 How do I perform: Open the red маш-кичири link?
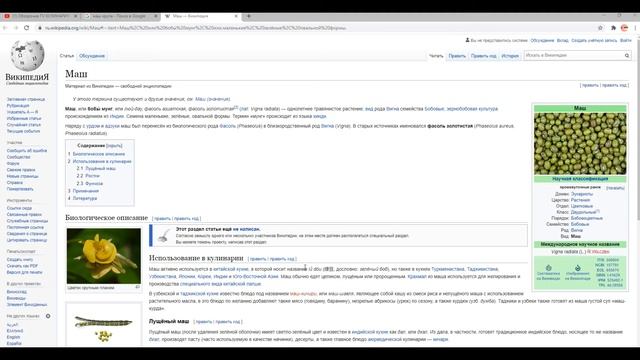[303, 294]
